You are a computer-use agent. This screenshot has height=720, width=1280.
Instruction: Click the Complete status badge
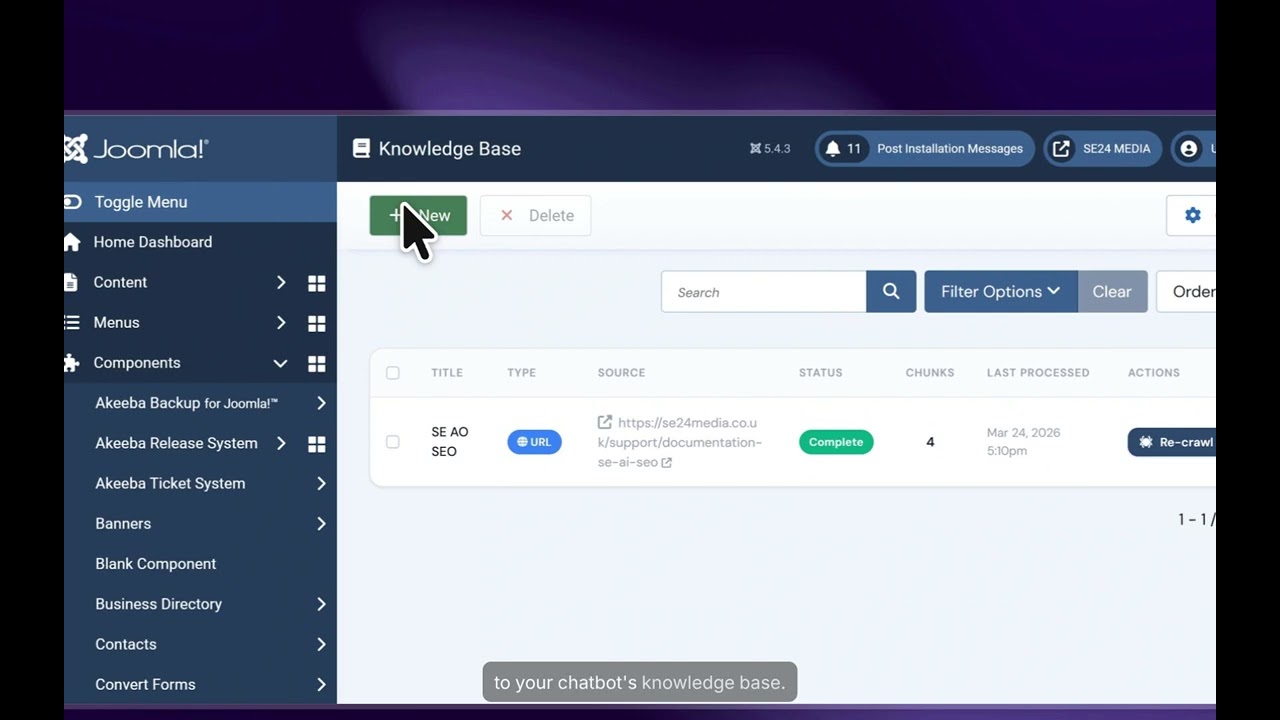(x=836, y=442)
